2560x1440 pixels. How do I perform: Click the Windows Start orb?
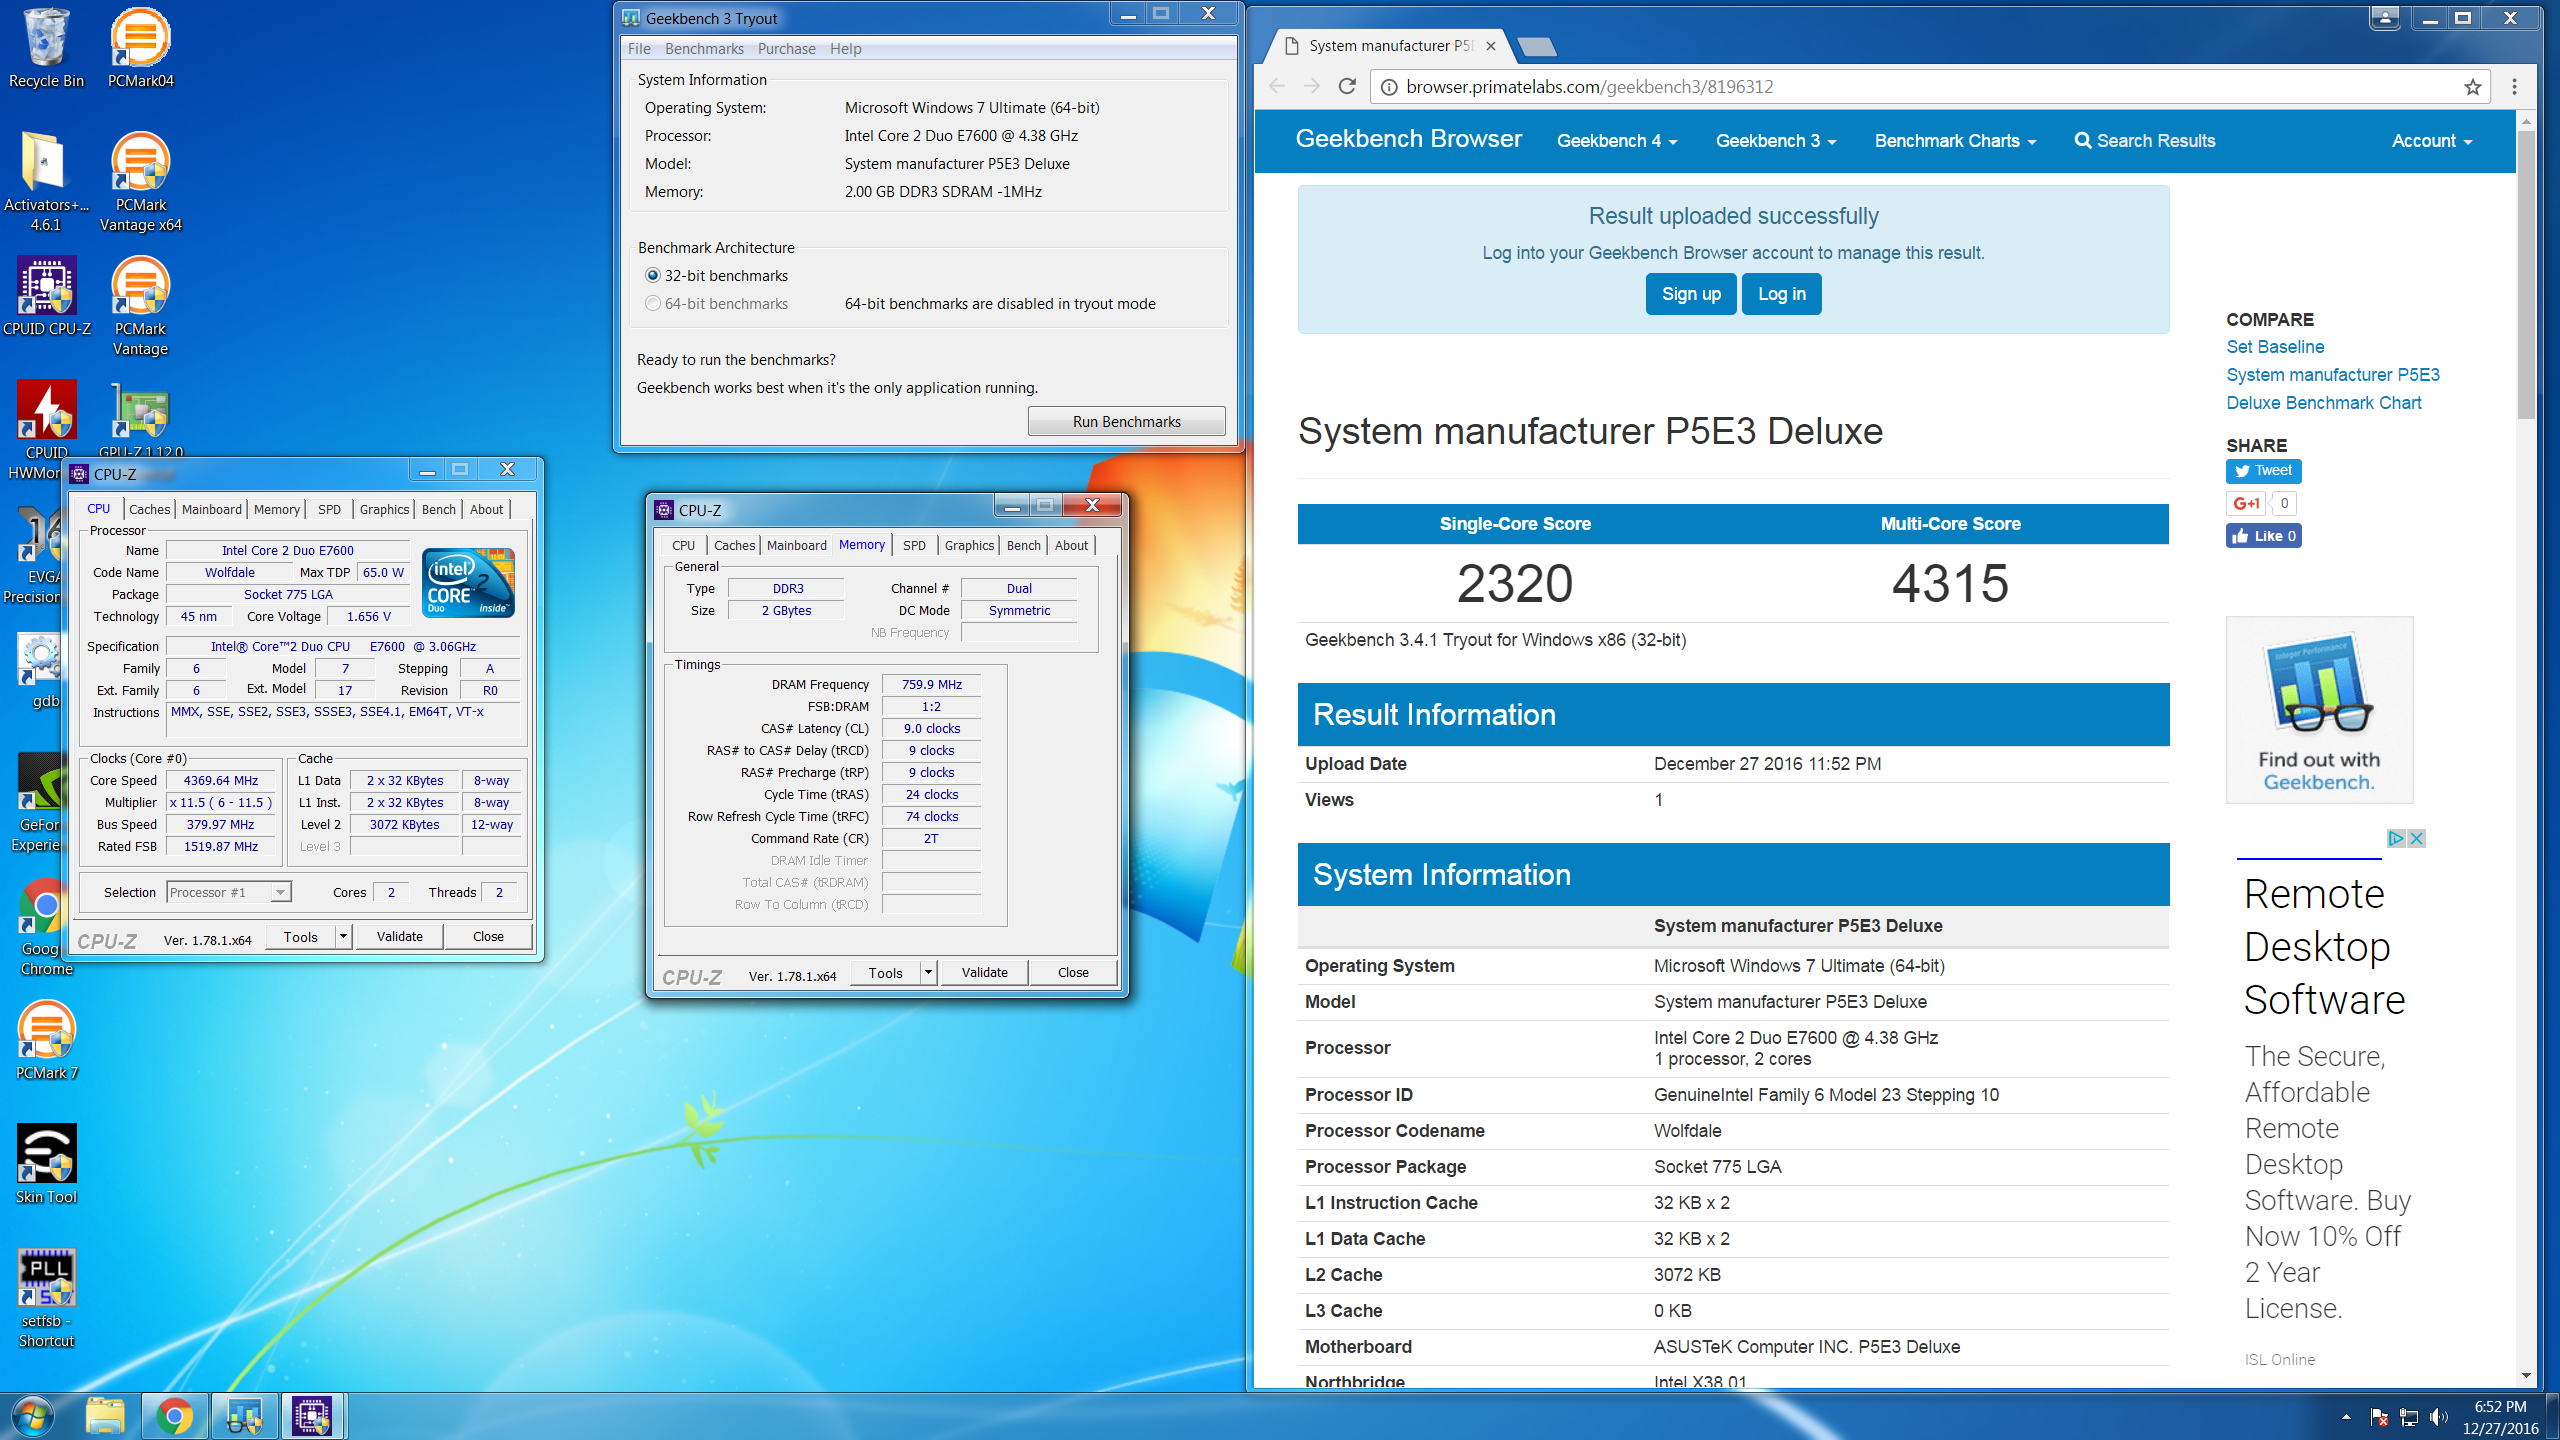click(x=32, y=1416)
